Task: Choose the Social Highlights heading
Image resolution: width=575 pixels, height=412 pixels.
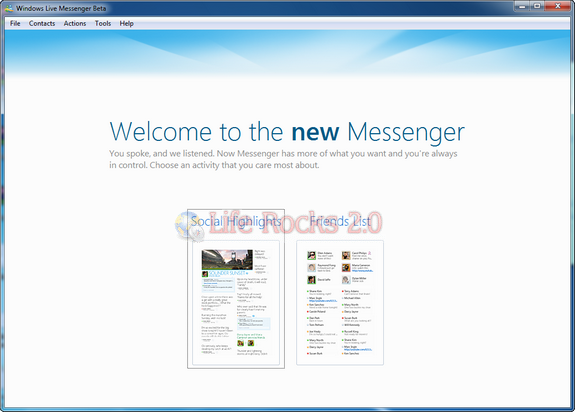Action: click(236, 221)
